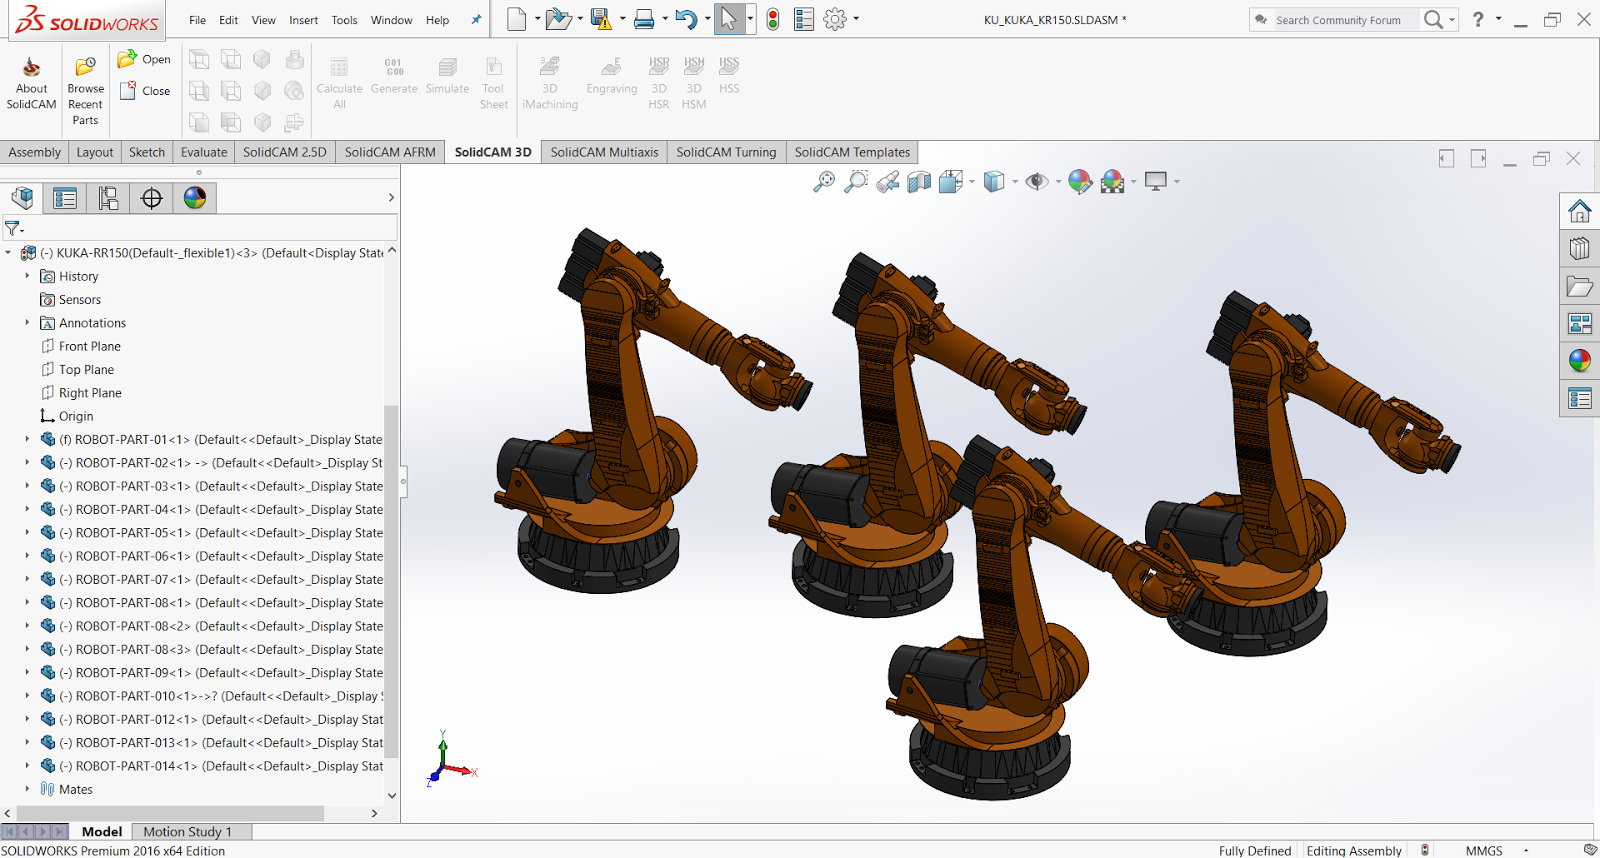Expand manager pane tabs right arrow

(391, 198)
